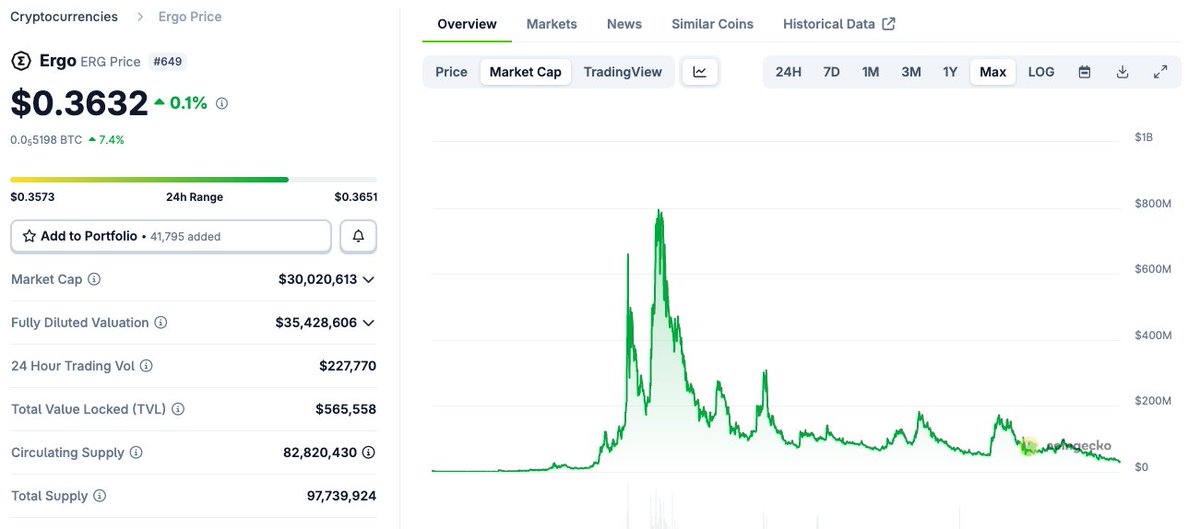Expand chart to fullscreen
The height and width of the screenshot is (529, 1200).
[x=1160, y=72]
